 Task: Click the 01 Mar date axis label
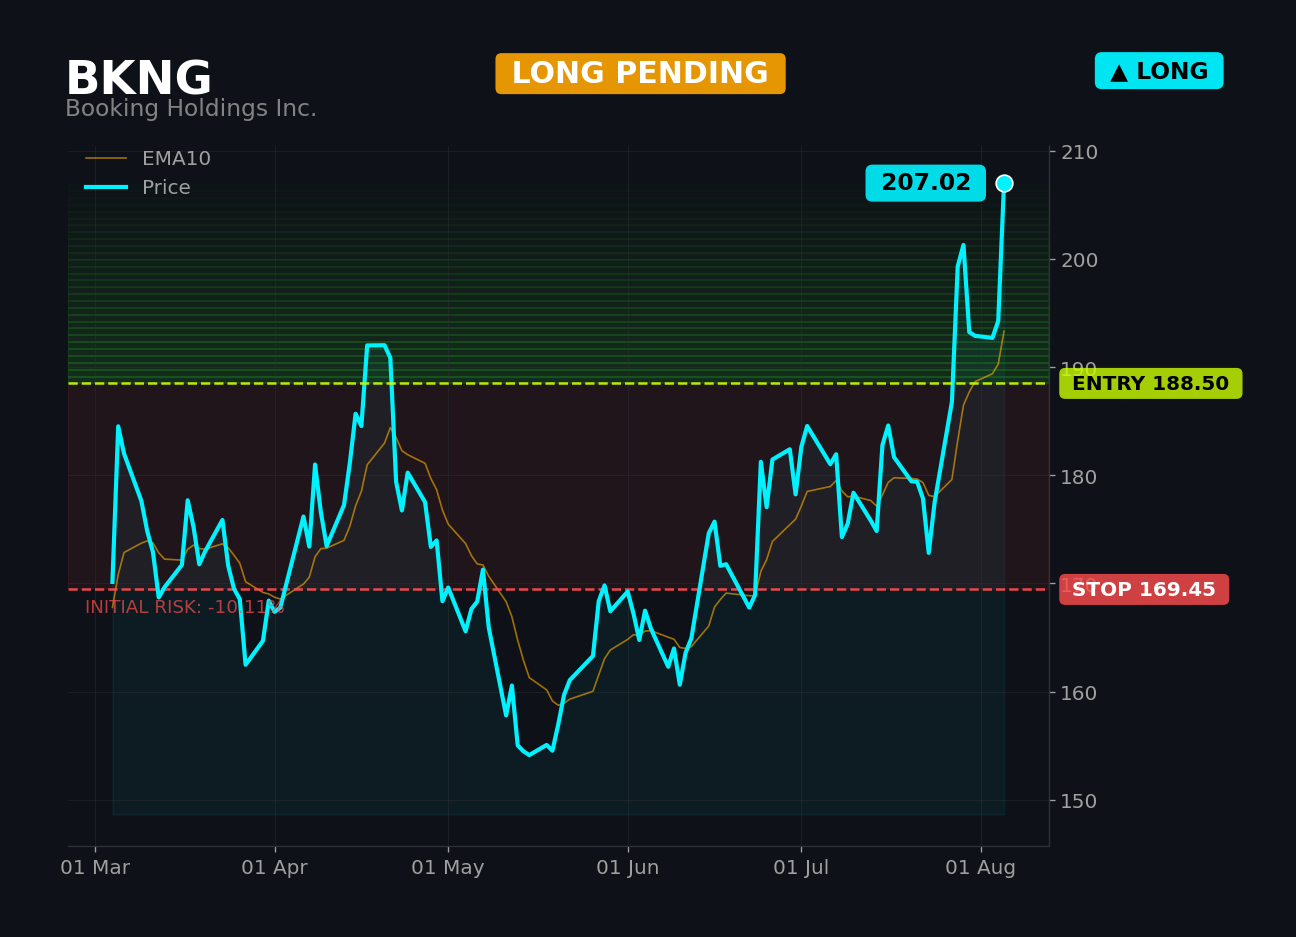(x=95, y=868)
